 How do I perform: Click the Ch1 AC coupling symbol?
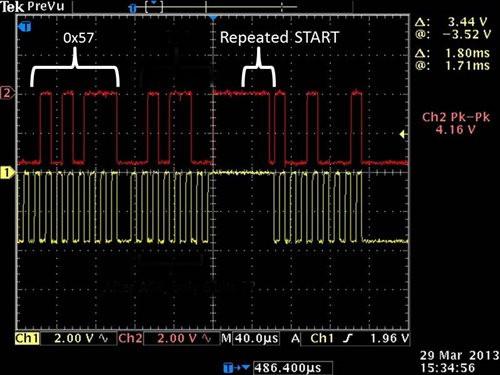coord(104,339)
